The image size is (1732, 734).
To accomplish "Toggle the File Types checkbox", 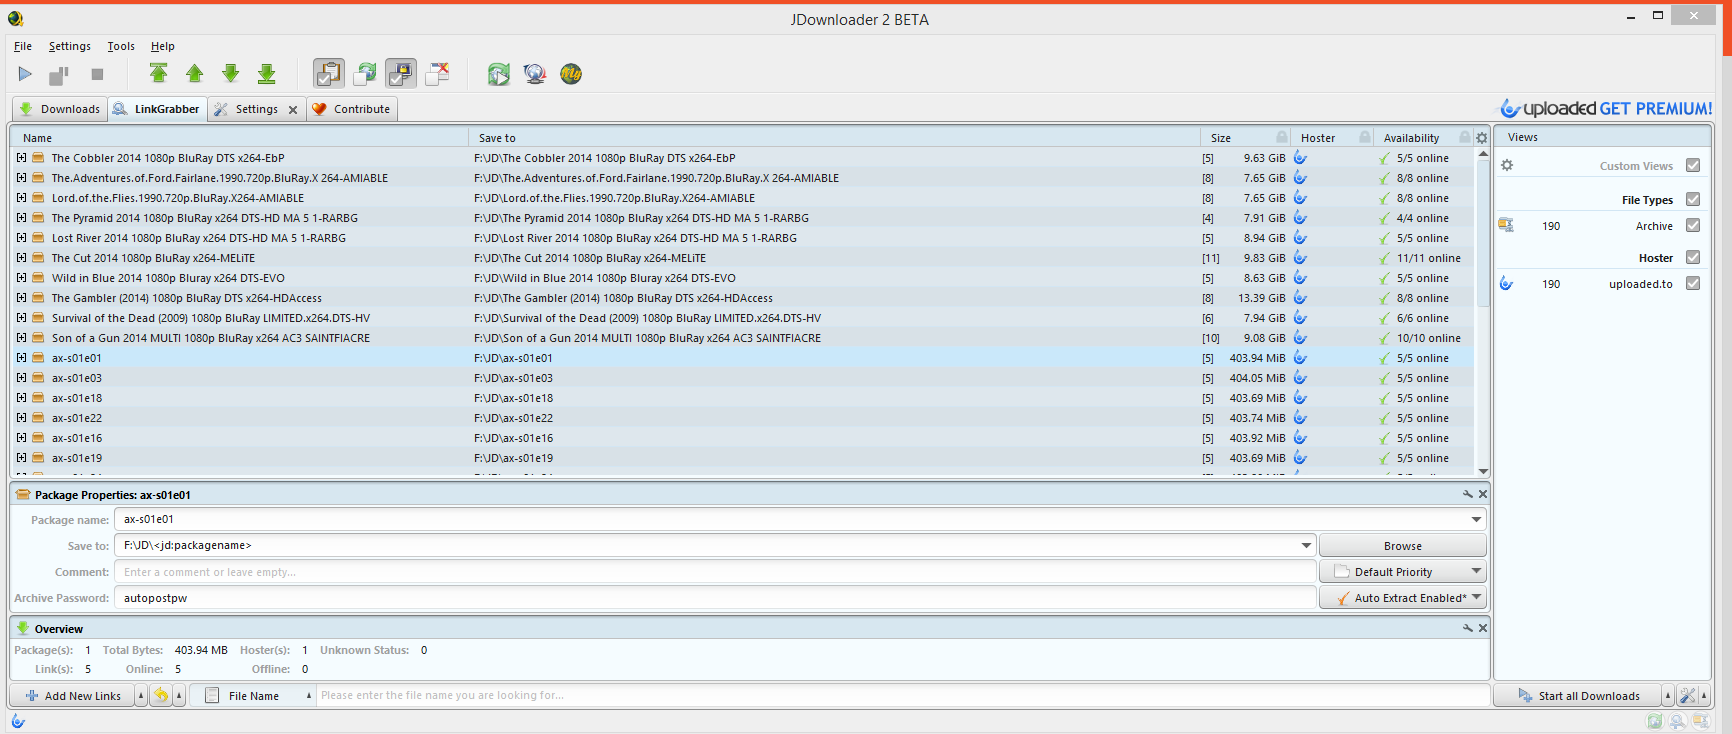I will [x=1693, y=199].
